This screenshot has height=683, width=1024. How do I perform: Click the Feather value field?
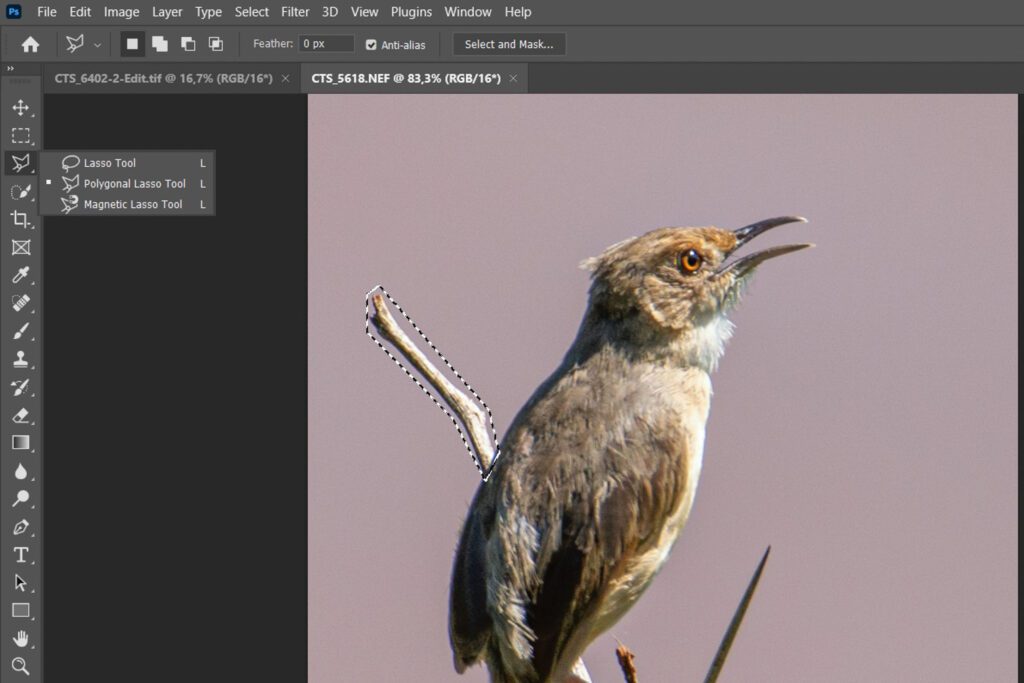[327, 44]
